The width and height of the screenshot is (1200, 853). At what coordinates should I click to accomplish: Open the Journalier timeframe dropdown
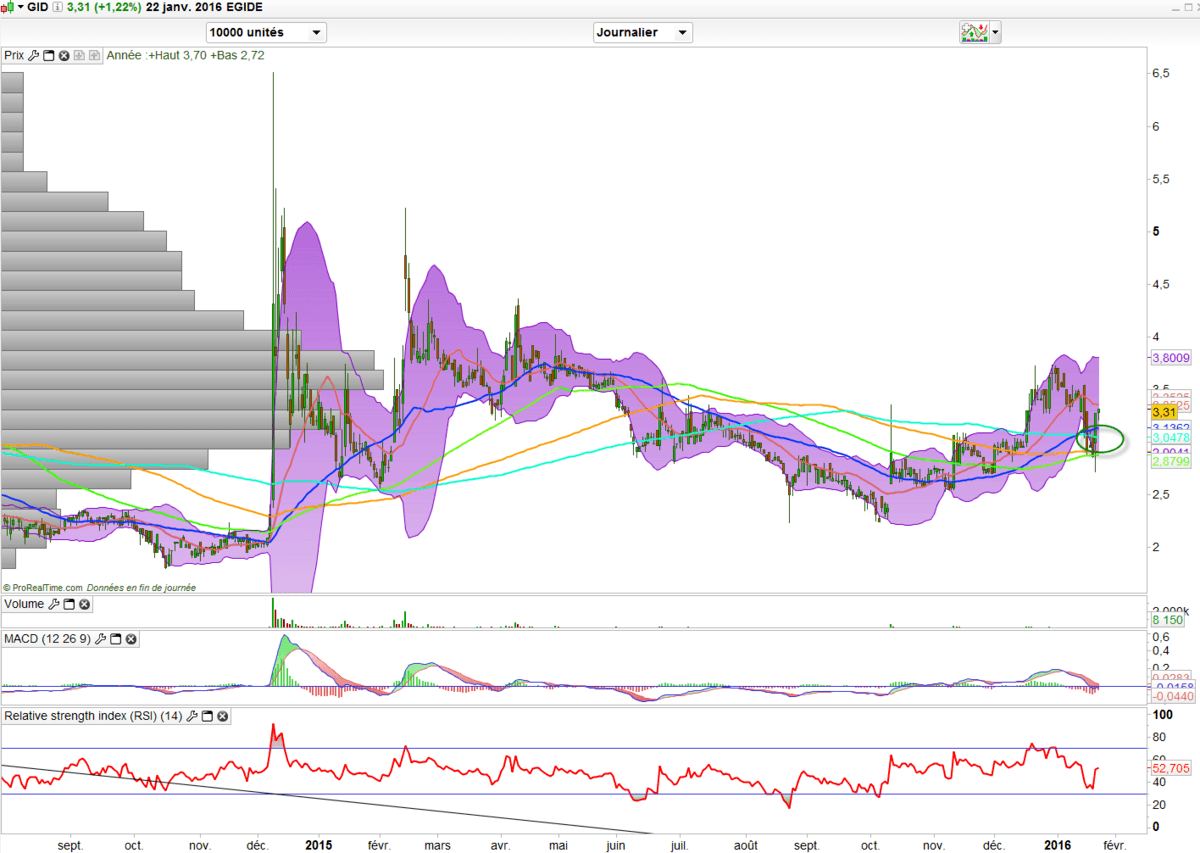[642, 32]
